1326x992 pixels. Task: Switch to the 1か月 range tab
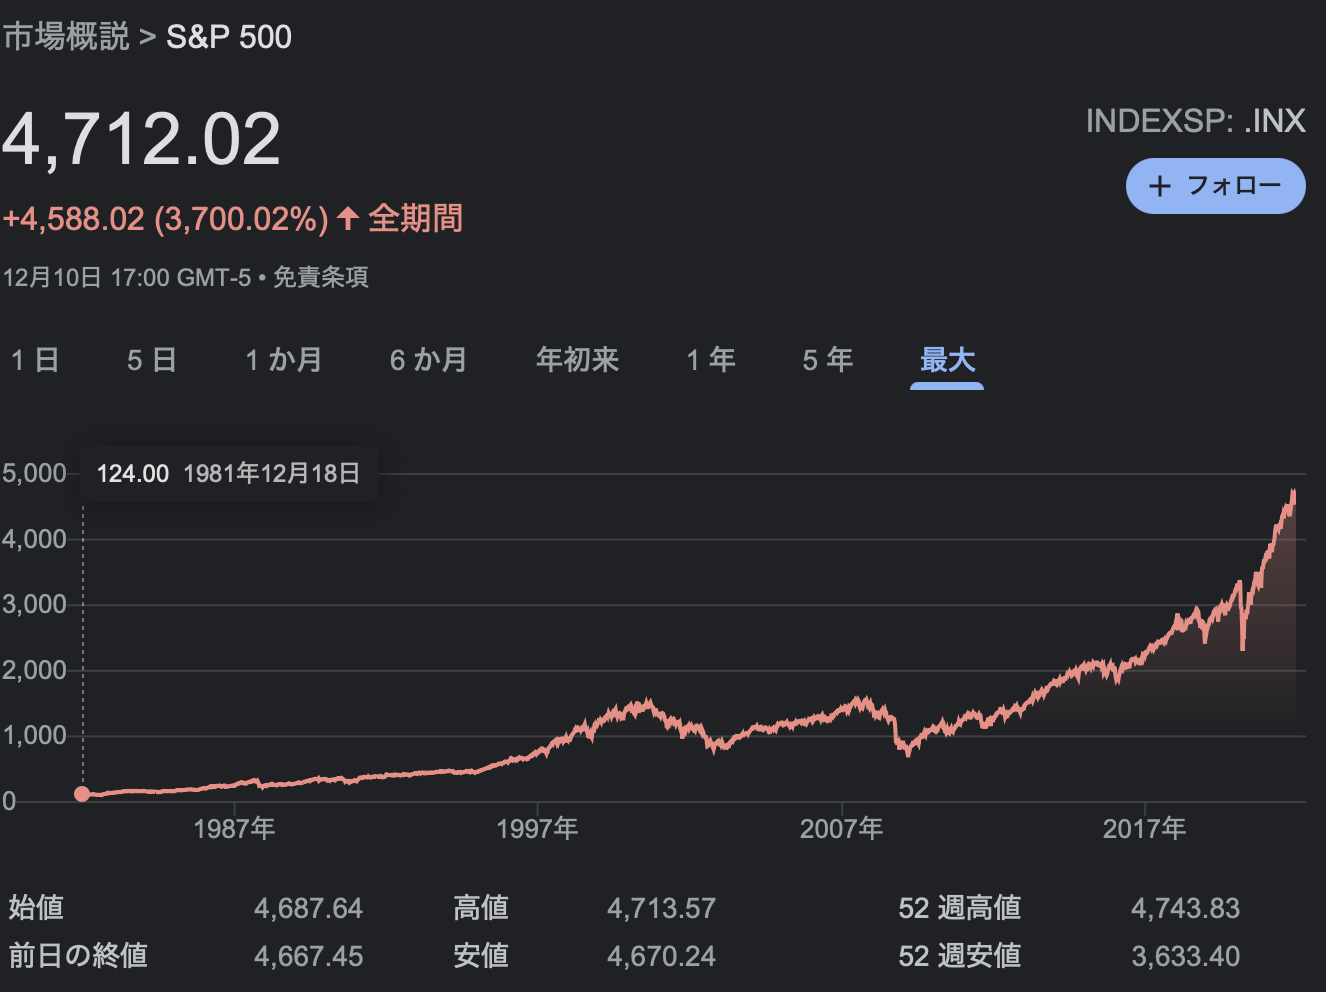pyautogui.click(x=284, y=360)
